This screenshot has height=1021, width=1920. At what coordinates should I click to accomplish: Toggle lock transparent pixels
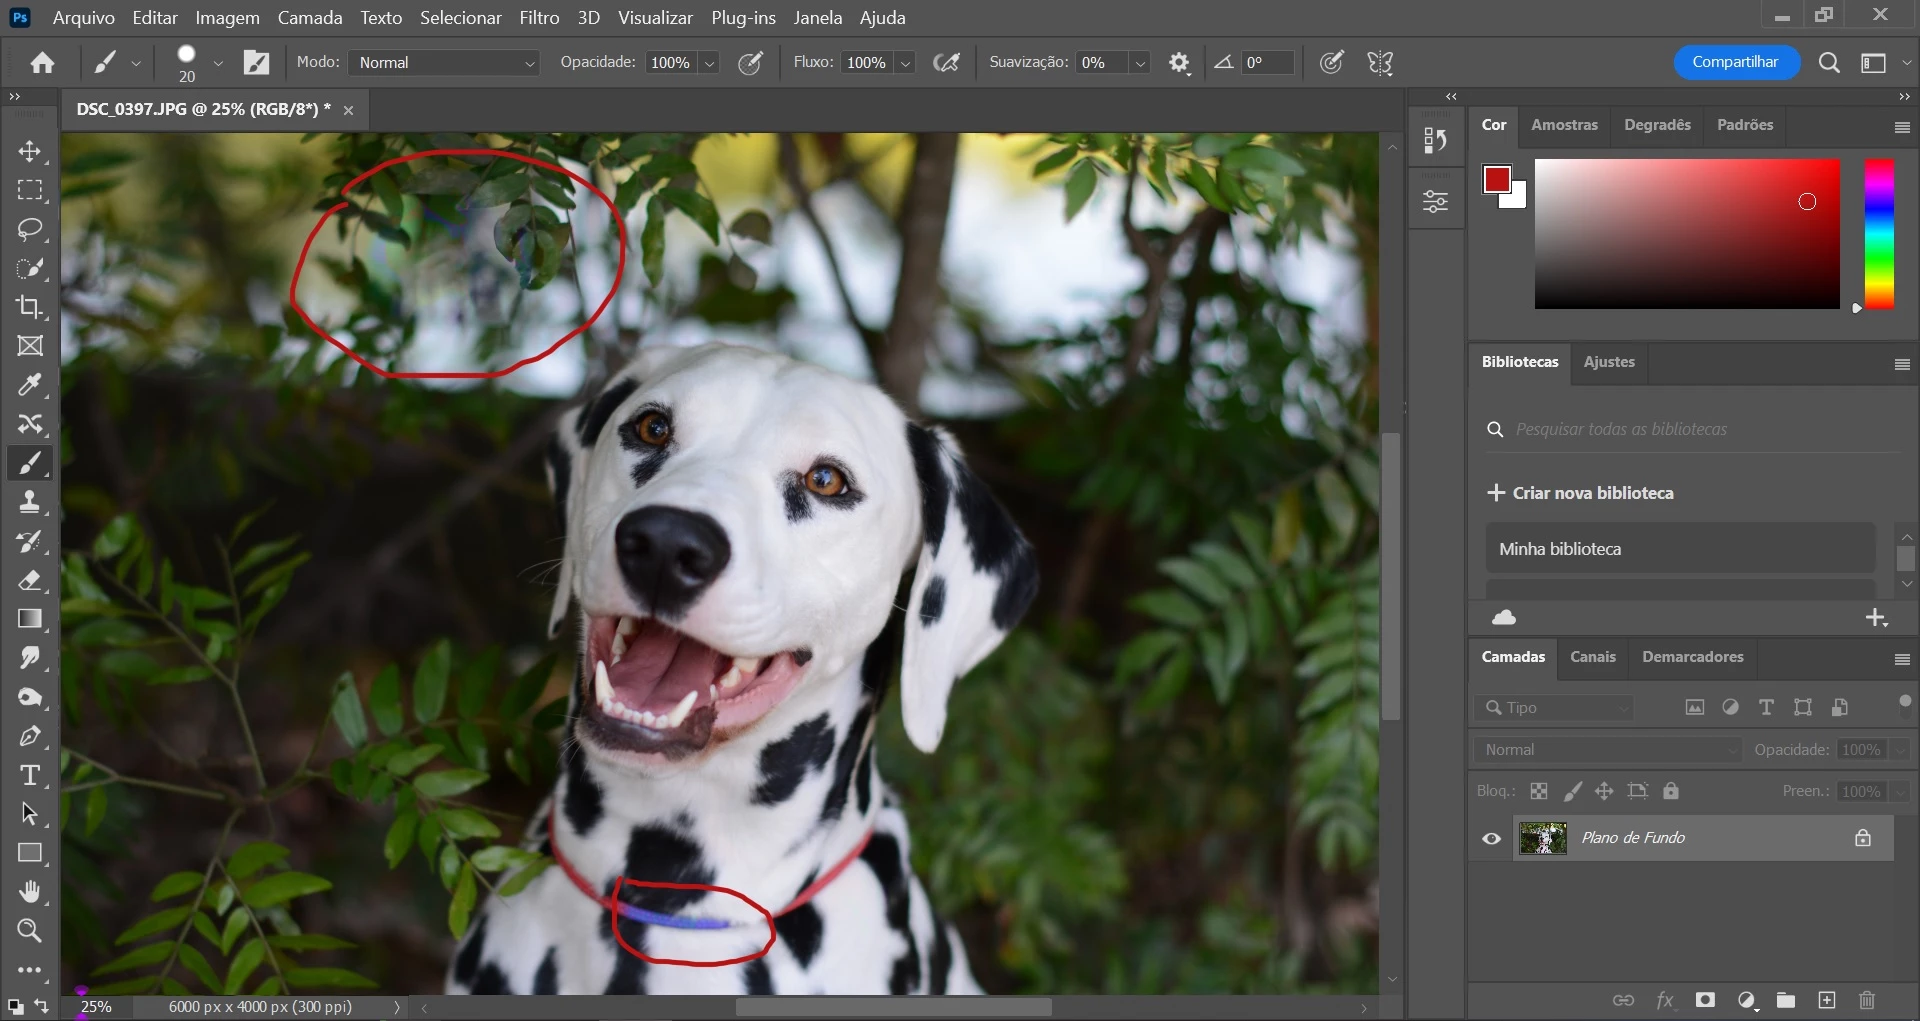point(1539,791)
